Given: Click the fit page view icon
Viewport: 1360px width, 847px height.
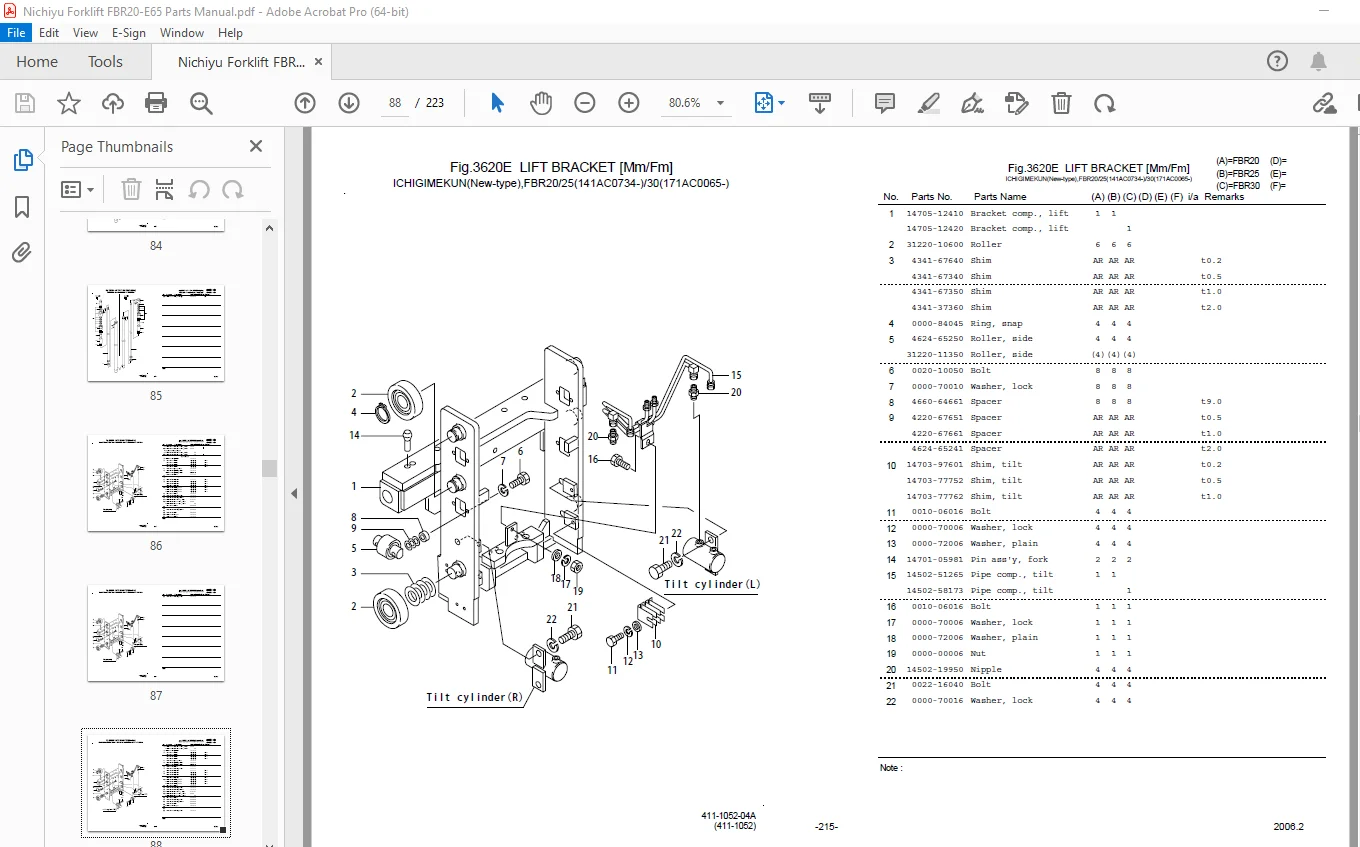Looking at the screenshot, I should click(x=764, y=103).
